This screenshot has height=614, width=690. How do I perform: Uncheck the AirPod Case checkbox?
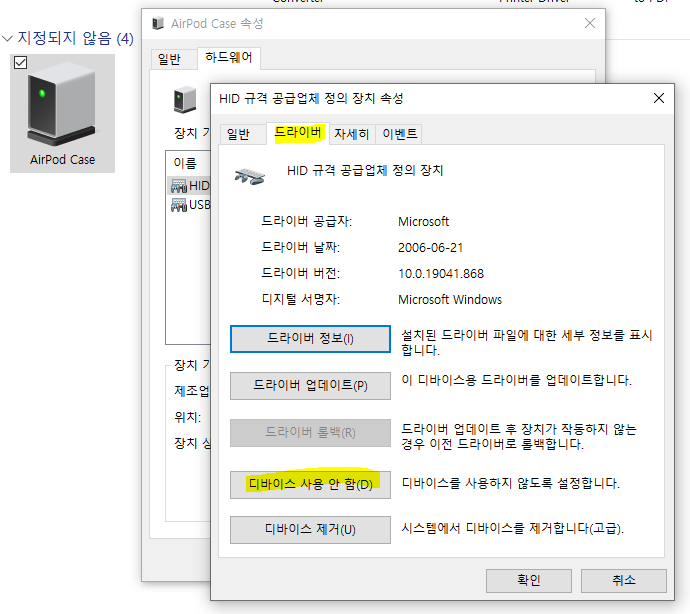(x=20, y=63)
